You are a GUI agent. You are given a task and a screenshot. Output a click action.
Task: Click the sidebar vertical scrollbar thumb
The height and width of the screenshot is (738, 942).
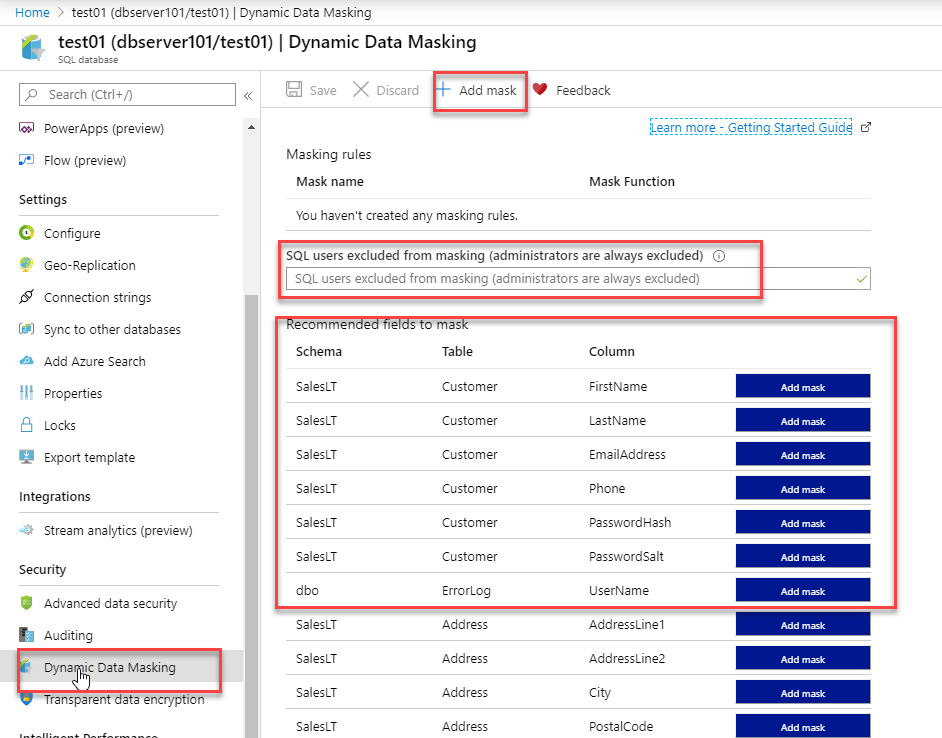251,517
